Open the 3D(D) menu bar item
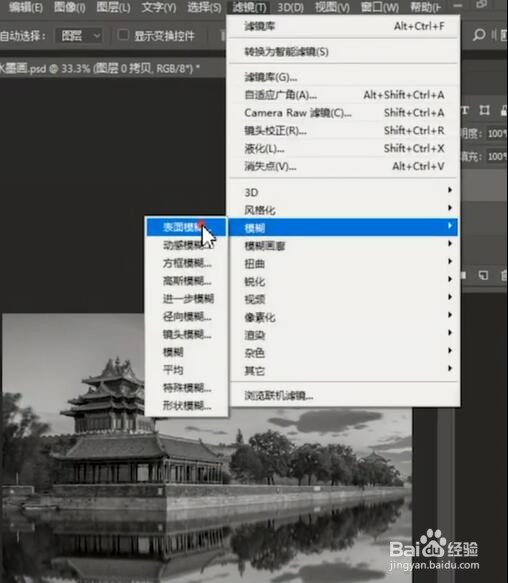 coord(290,7)
